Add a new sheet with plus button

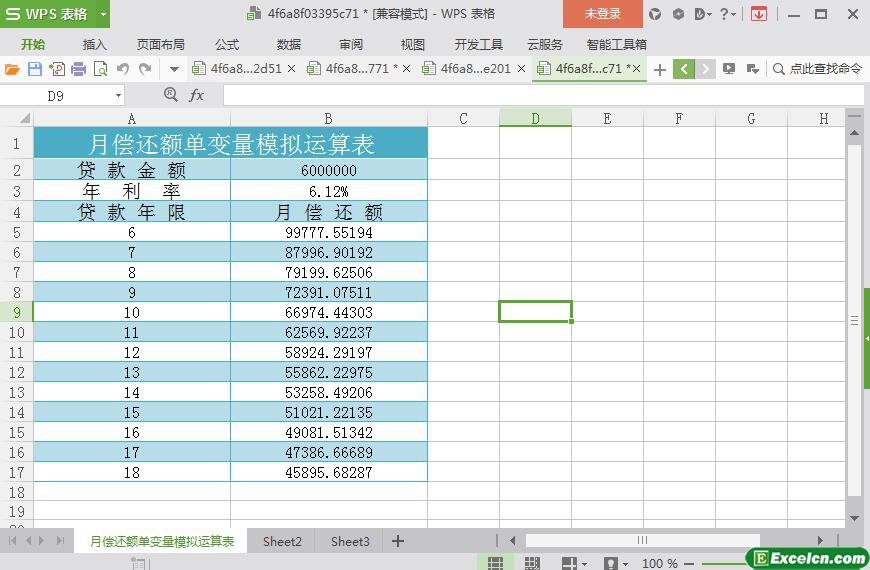click(398, 541)
